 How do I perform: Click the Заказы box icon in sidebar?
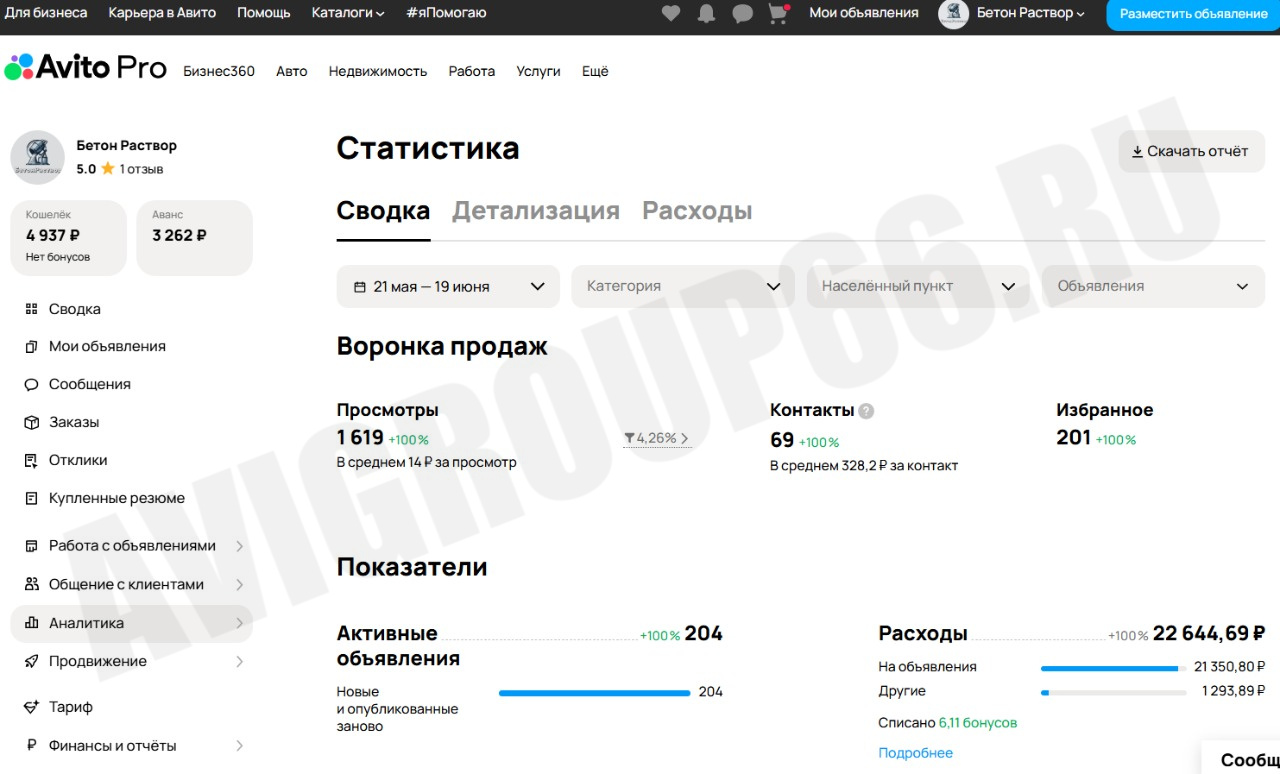31,422
